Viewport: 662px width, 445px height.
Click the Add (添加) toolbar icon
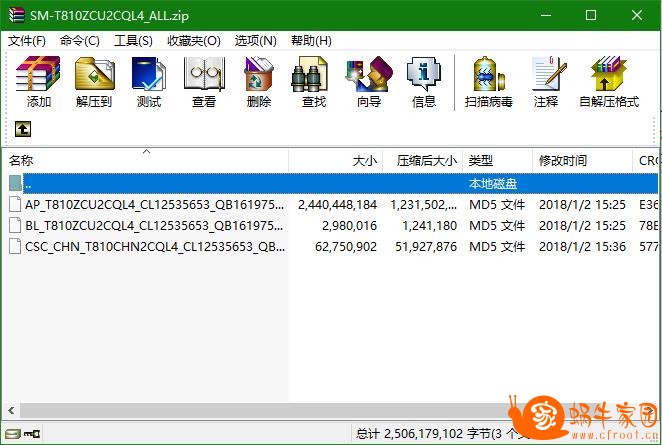(x=38, y=74)
